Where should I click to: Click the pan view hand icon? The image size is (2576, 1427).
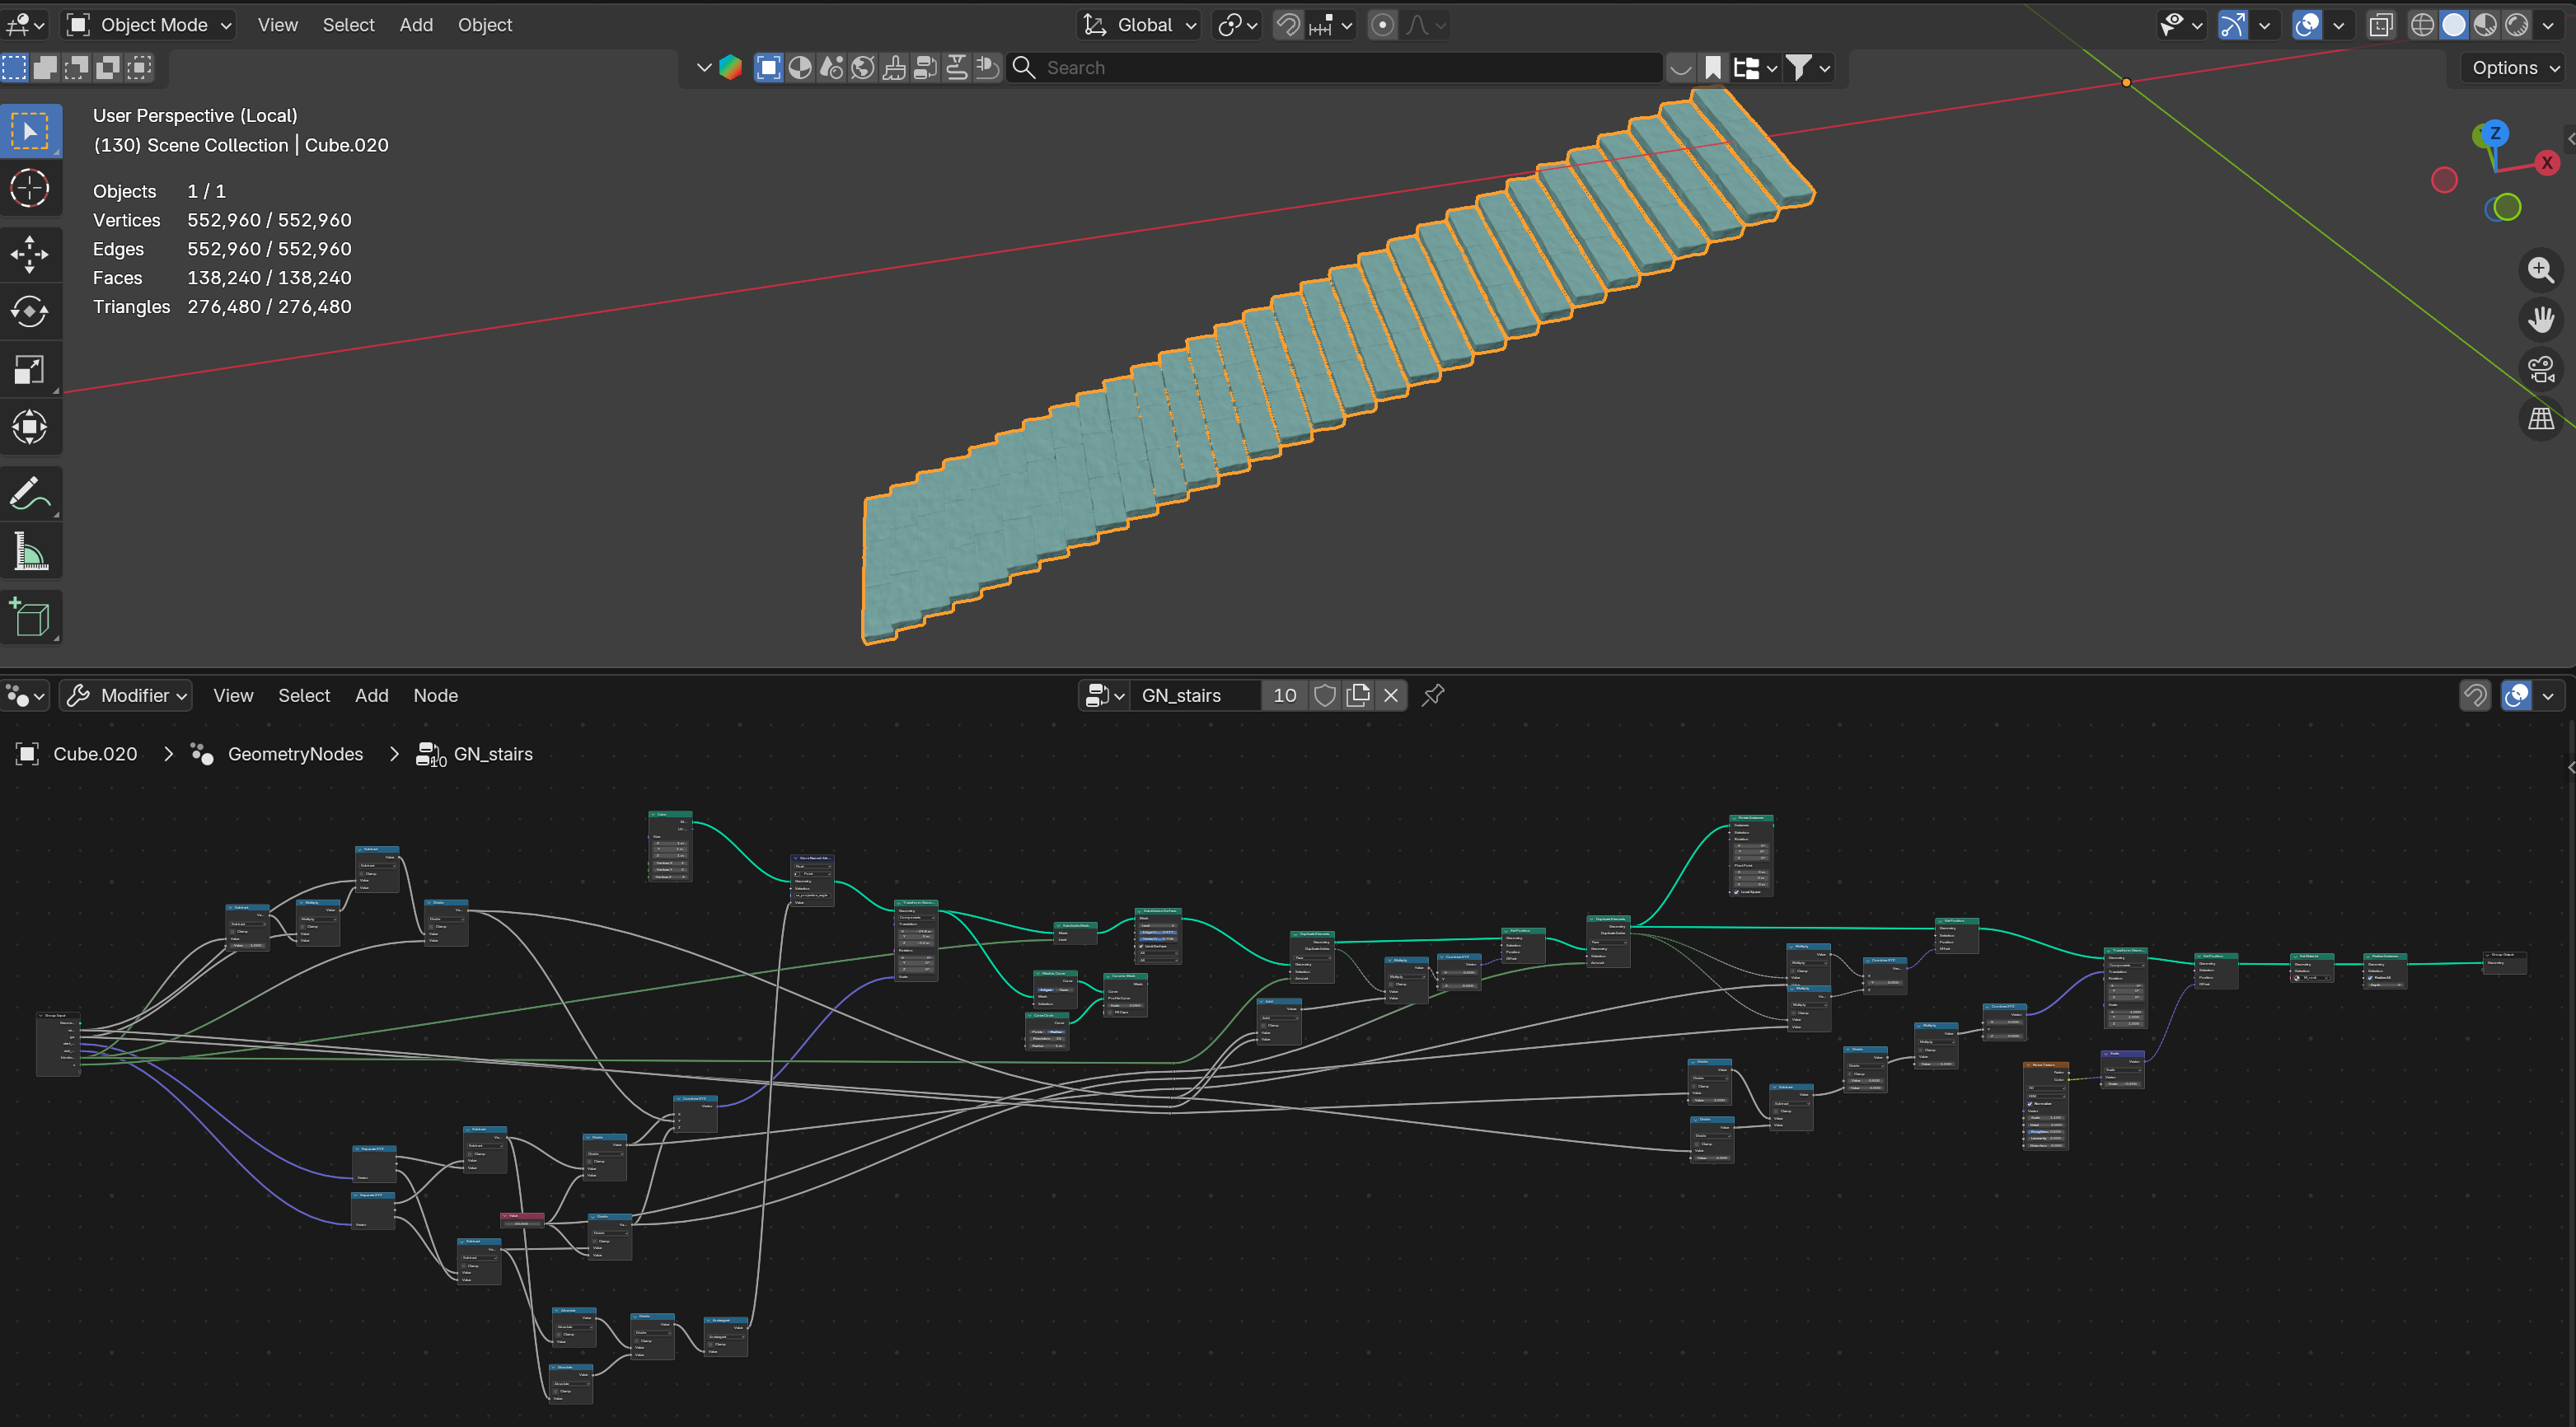(2541, 320)
